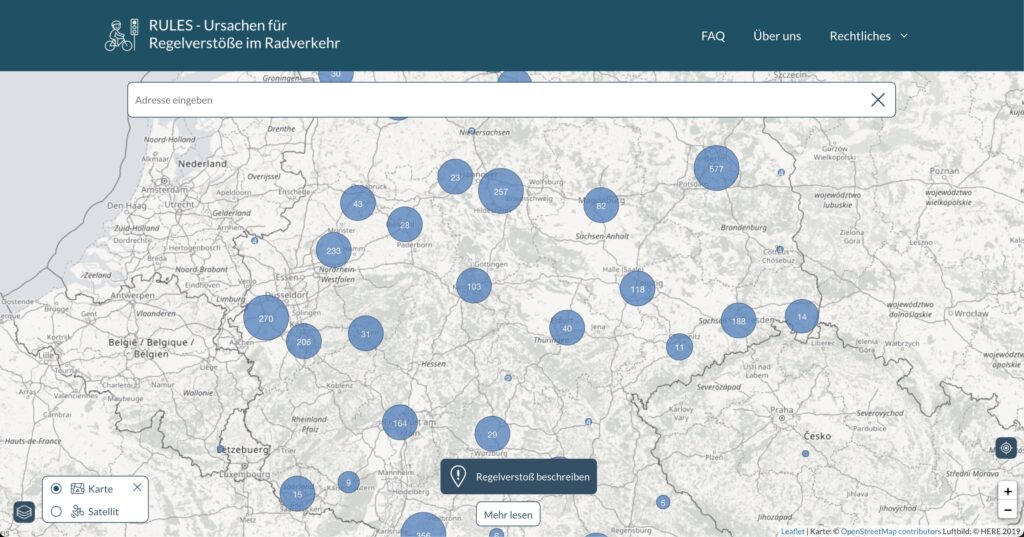
Task: Select the Satellit radio button
Action: 56,512
